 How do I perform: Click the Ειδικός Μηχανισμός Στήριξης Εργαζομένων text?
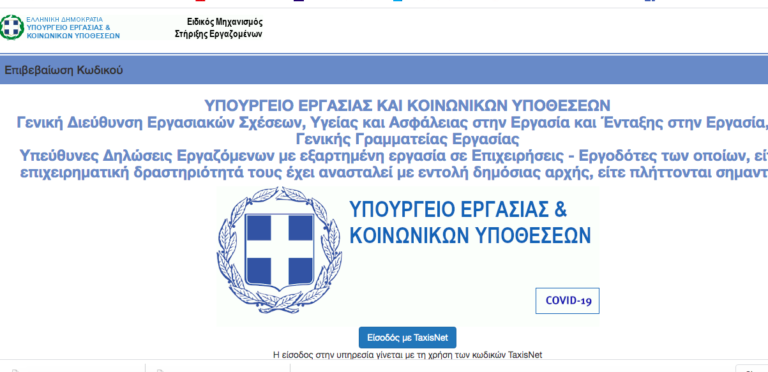[218, 28]
